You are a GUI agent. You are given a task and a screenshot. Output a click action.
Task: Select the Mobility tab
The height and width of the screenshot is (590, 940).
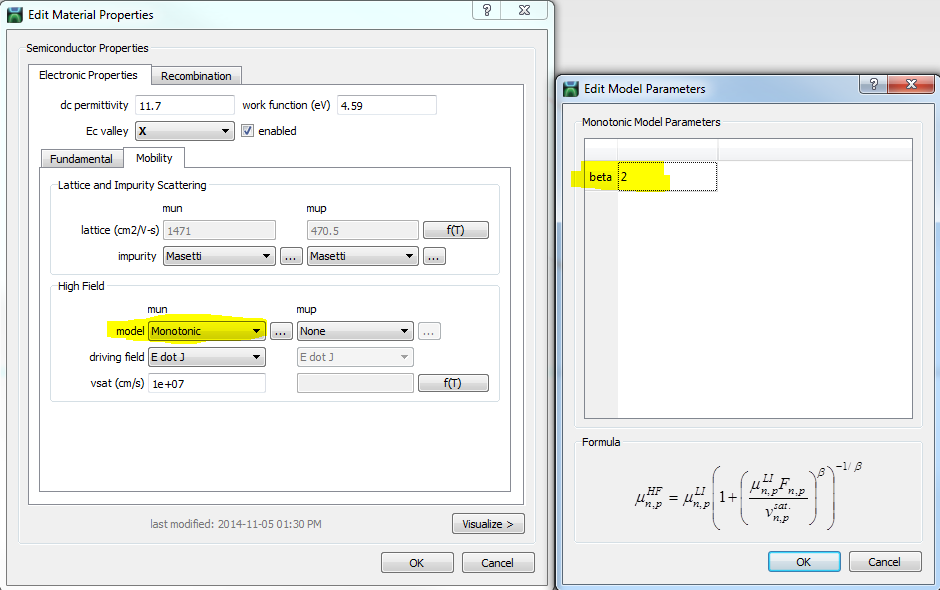(154, 158)
